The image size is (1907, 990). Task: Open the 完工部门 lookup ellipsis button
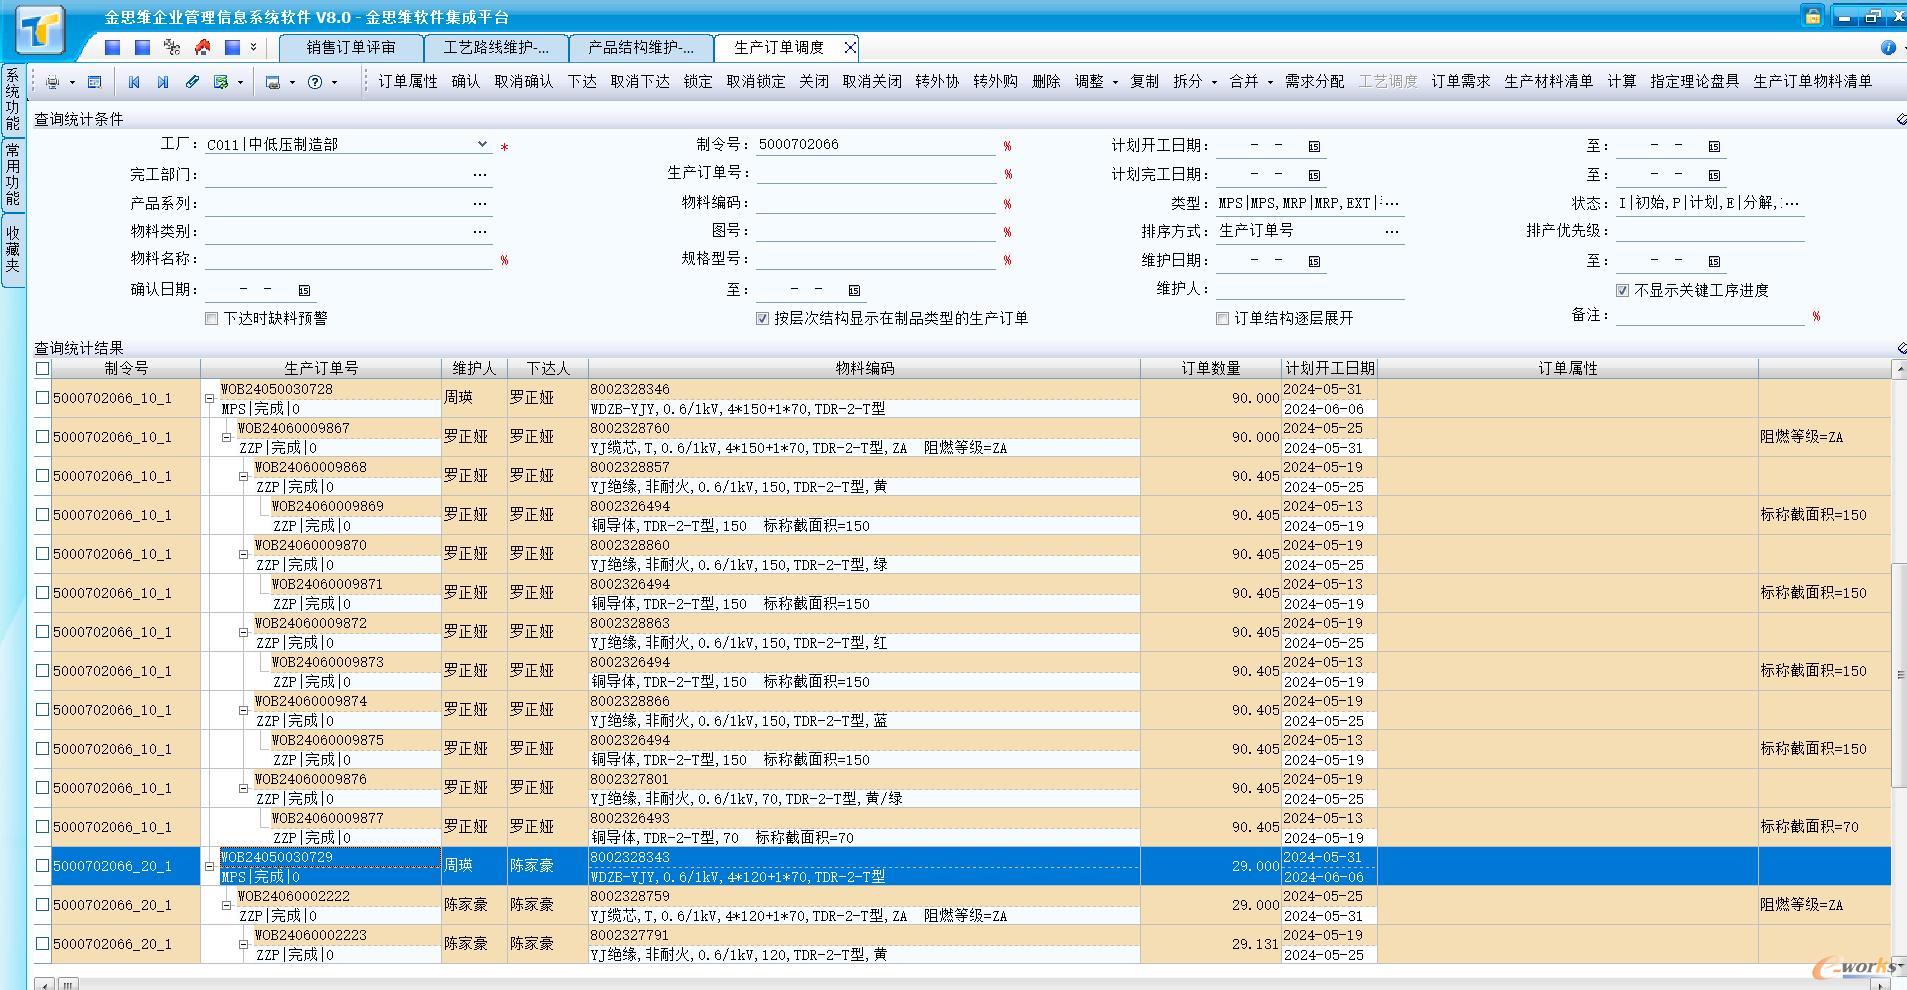tap(480, 174)
